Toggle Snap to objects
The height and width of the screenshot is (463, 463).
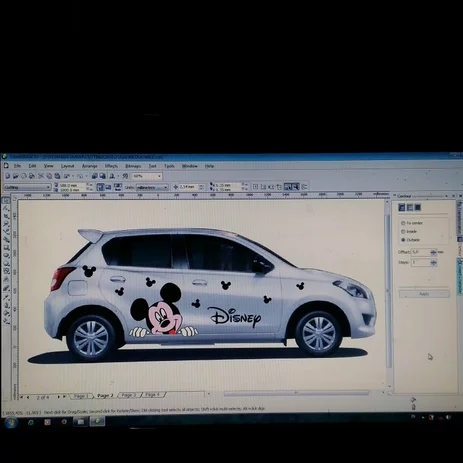coord(271,187)
